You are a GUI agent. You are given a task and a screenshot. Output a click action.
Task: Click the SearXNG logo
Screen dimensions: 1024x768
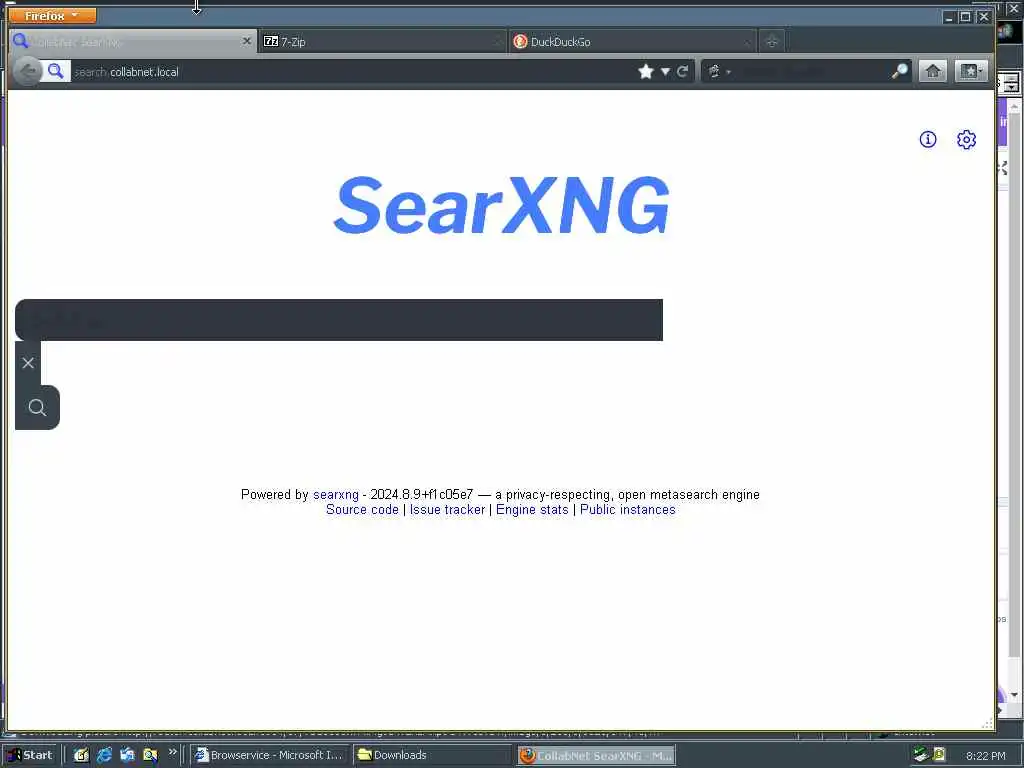502,205
